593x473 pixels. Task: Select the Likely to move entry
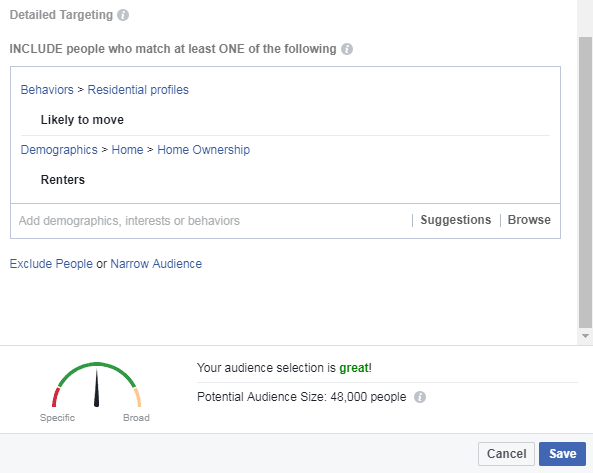coord(82,120)
